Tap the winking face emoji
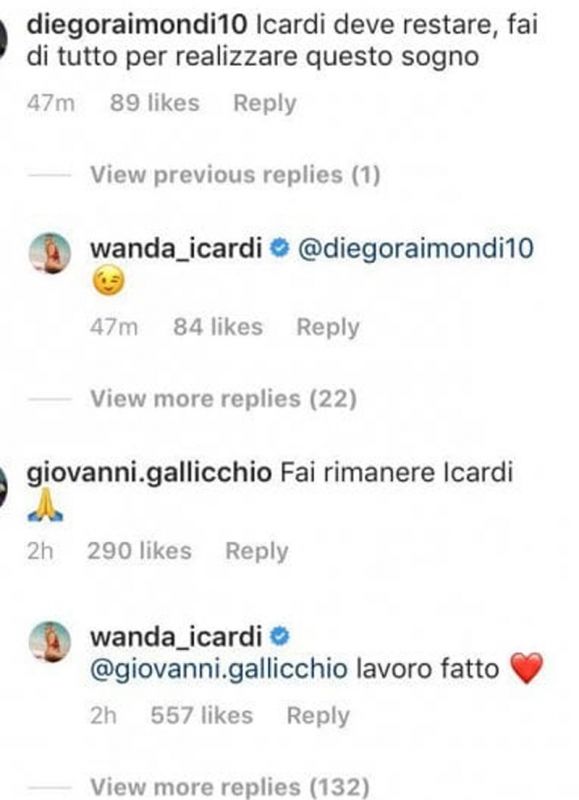The width and height of the screenshot is (579, 800). (x=108, y=283)
